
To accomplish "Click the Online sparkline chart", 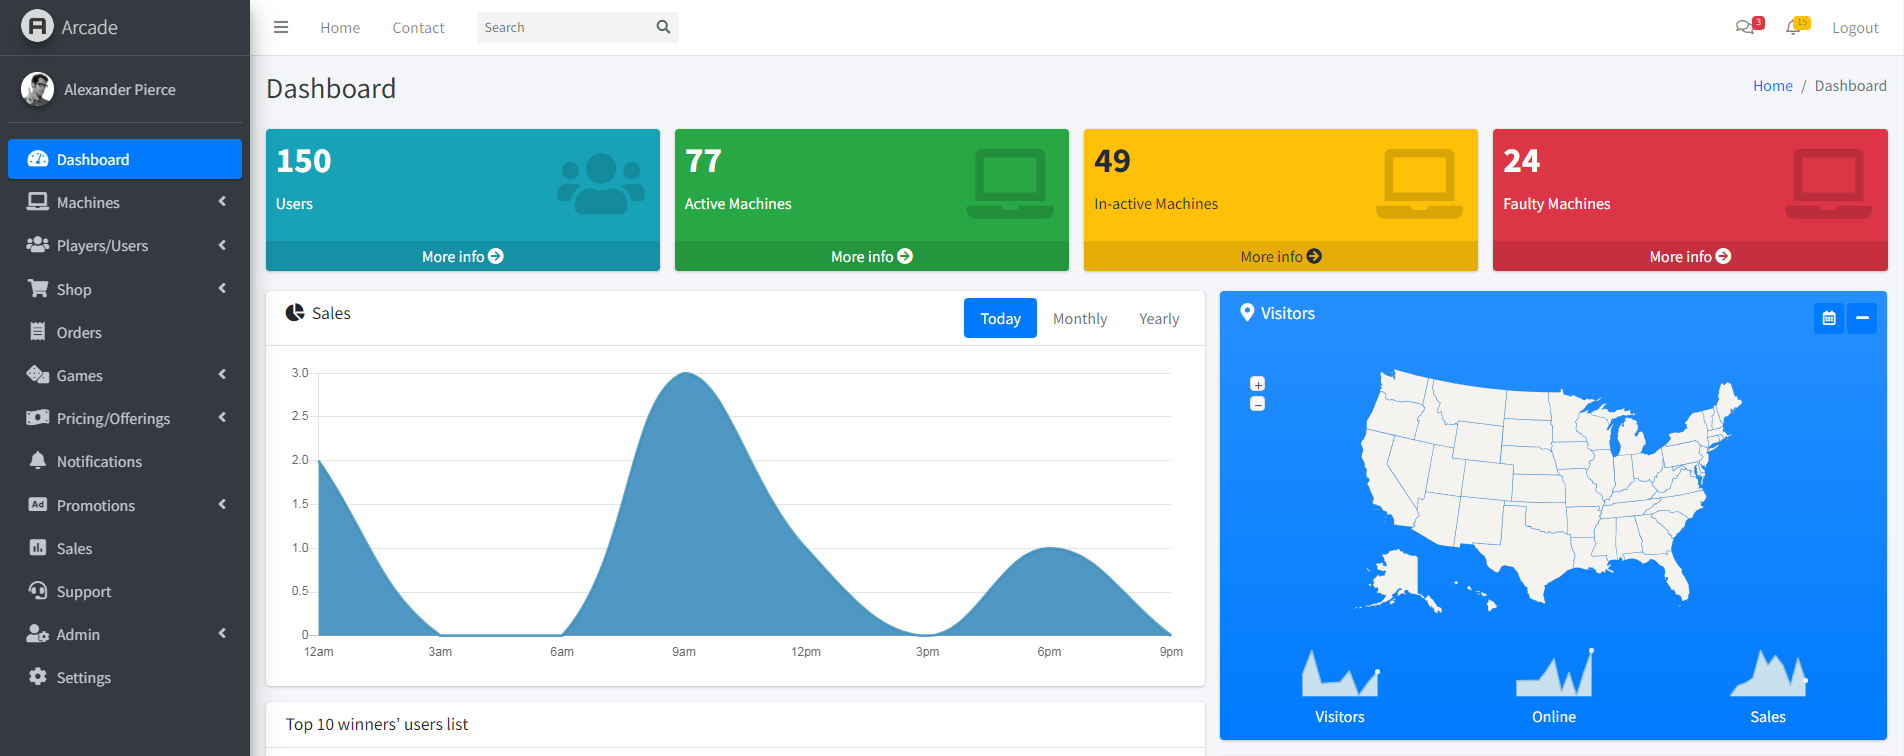I will click(1554, 672).
